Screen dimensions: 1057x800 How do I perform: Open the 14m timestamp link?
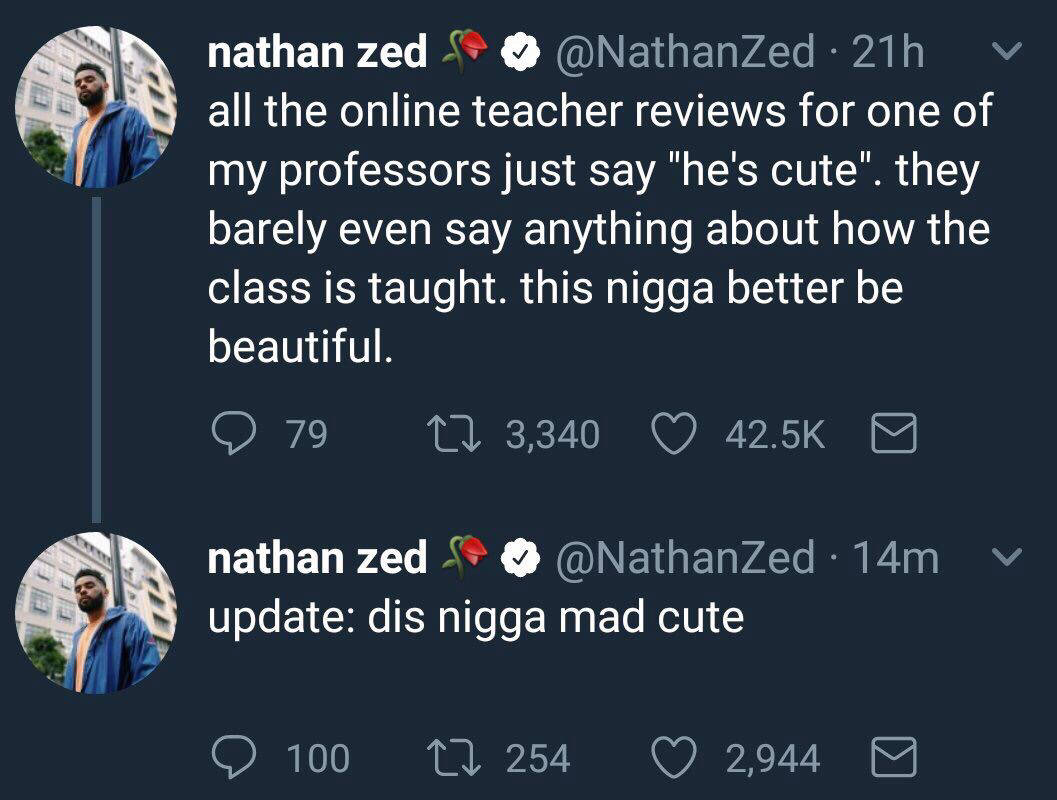click(x=895, y=558)
